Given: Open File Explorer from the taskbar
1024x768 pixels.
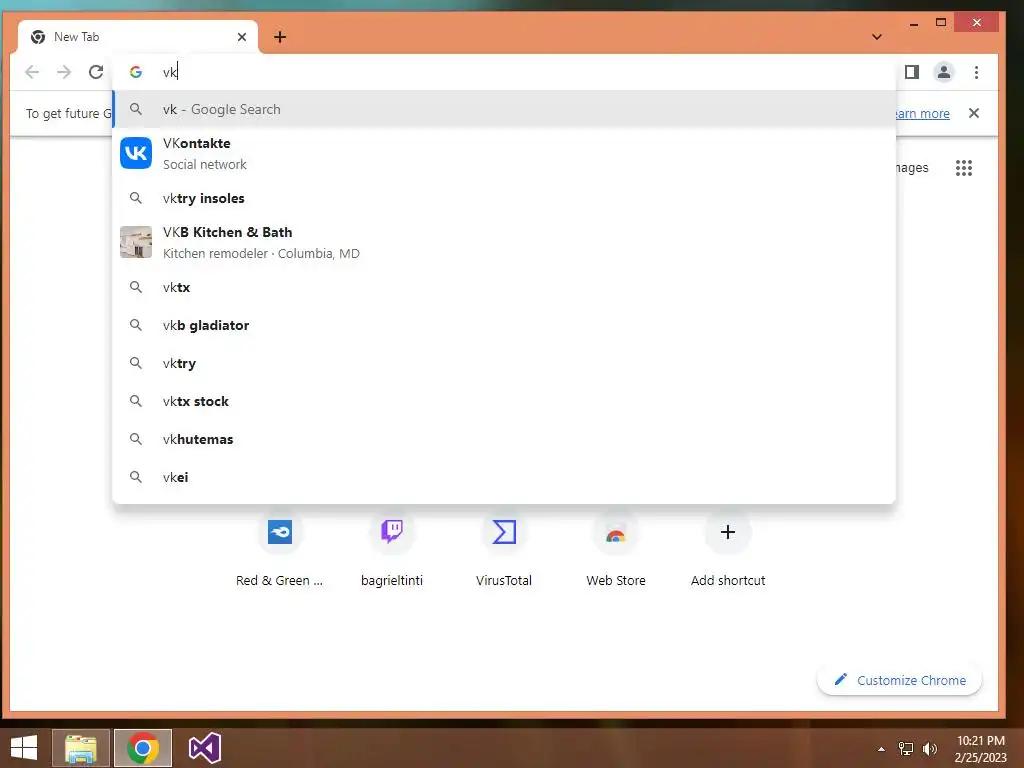Looking at the screenshot, I should [80, 748].
